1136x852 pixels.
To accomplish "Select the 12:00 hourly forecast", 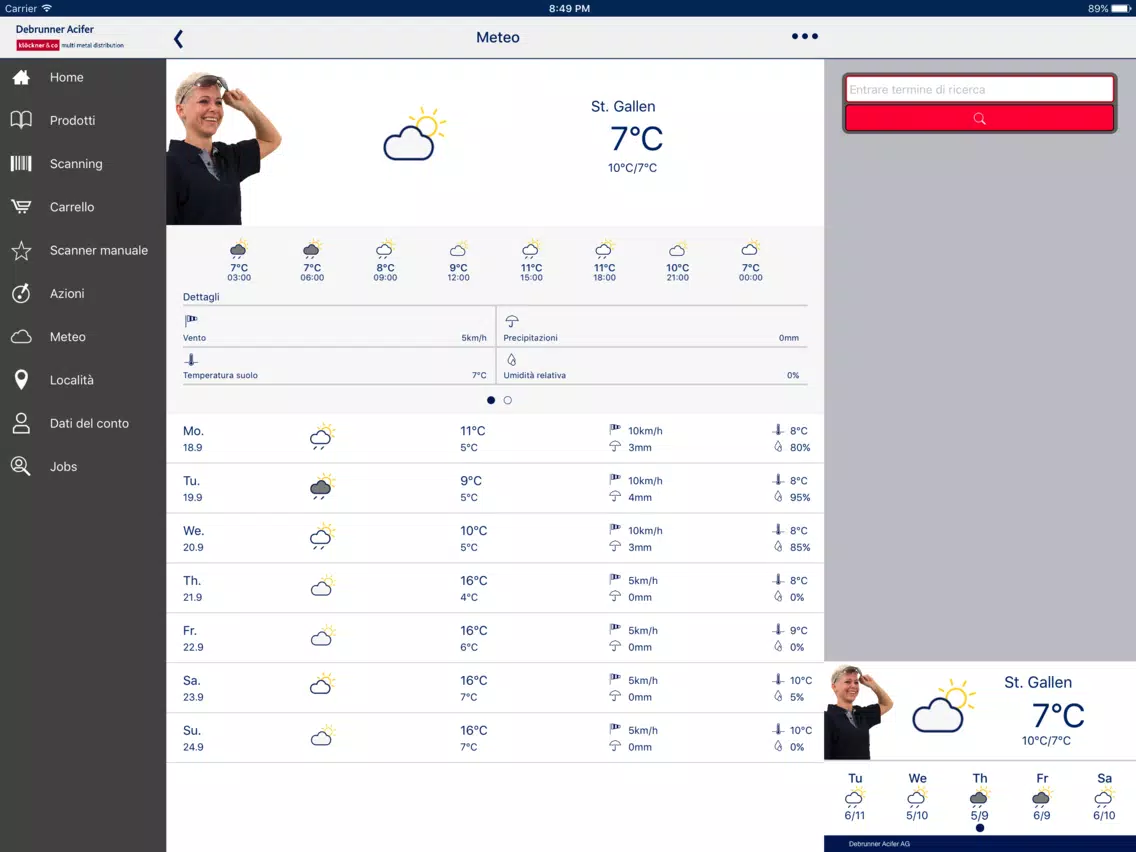I will click(x=458, y=261).
